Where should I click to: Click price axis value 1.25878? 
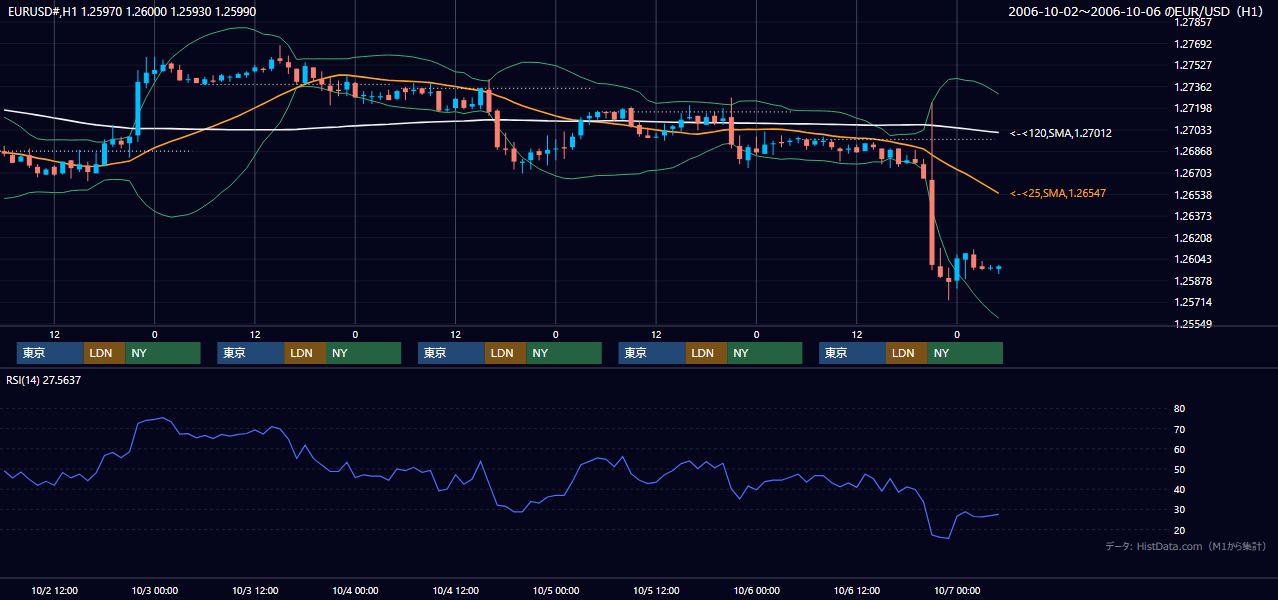[1192, 281]
